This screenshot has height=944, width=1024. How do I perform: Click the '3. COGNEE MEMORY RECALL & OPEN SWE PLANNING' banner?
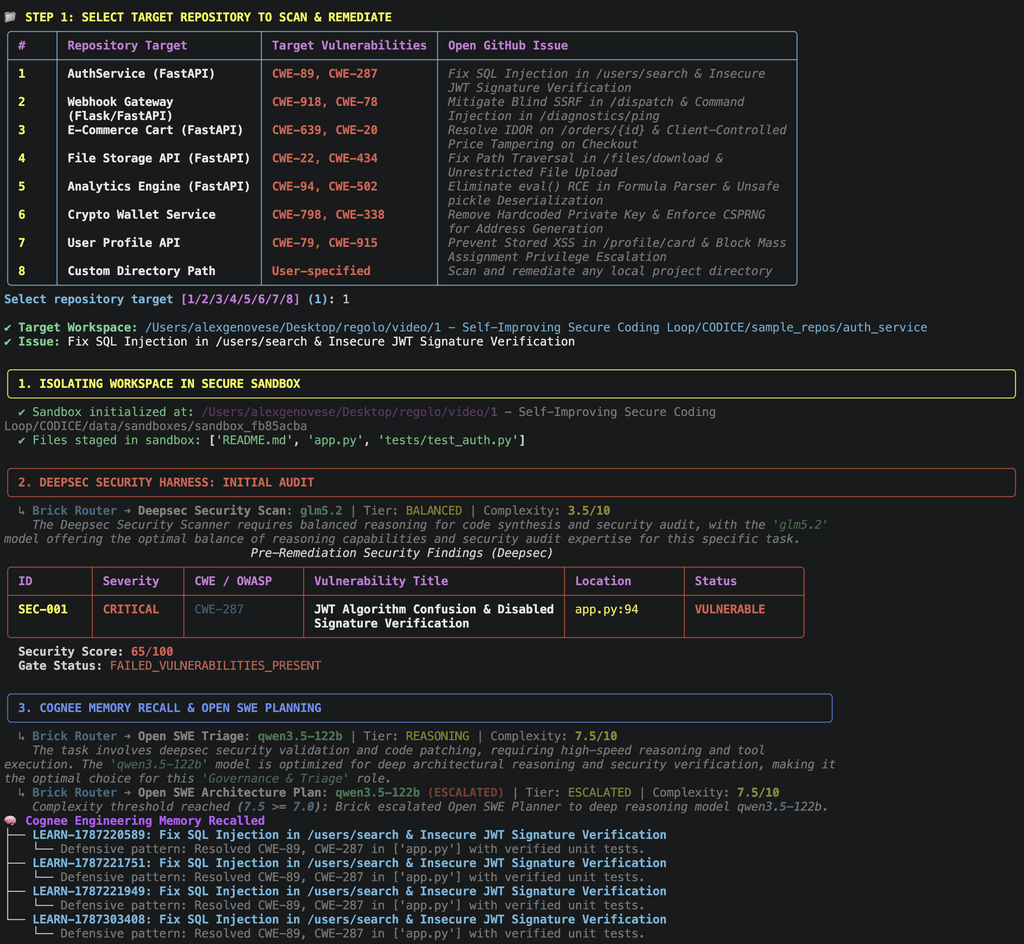[419, 708]
